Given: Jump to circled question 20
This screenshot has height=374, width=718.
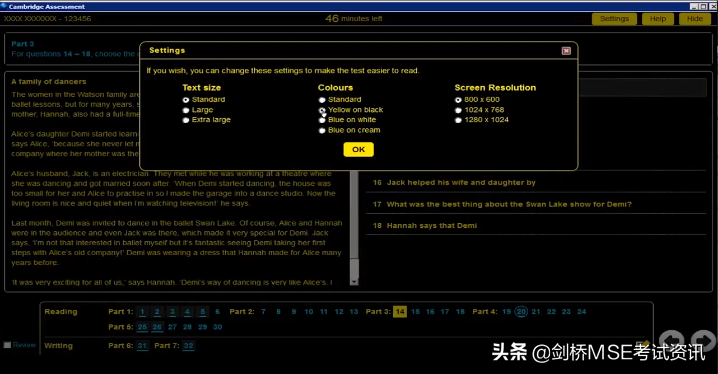Looking at the screenshot, I should pyautogui.click(x=521, y=312).
